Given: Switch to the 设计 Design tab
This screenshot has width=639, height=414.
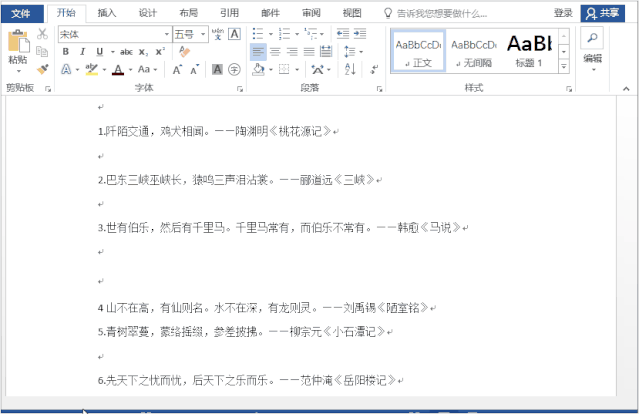Looking at the screenshot, I should (148, 13).
